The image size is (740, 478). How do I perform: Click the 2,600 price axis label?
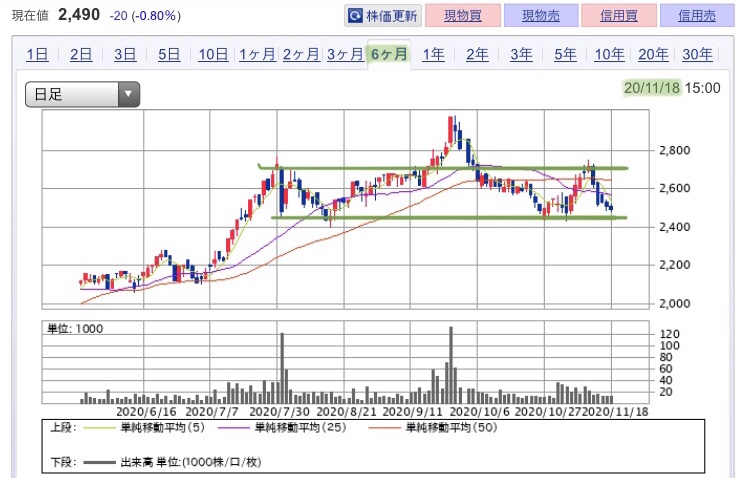click(674, 188)
